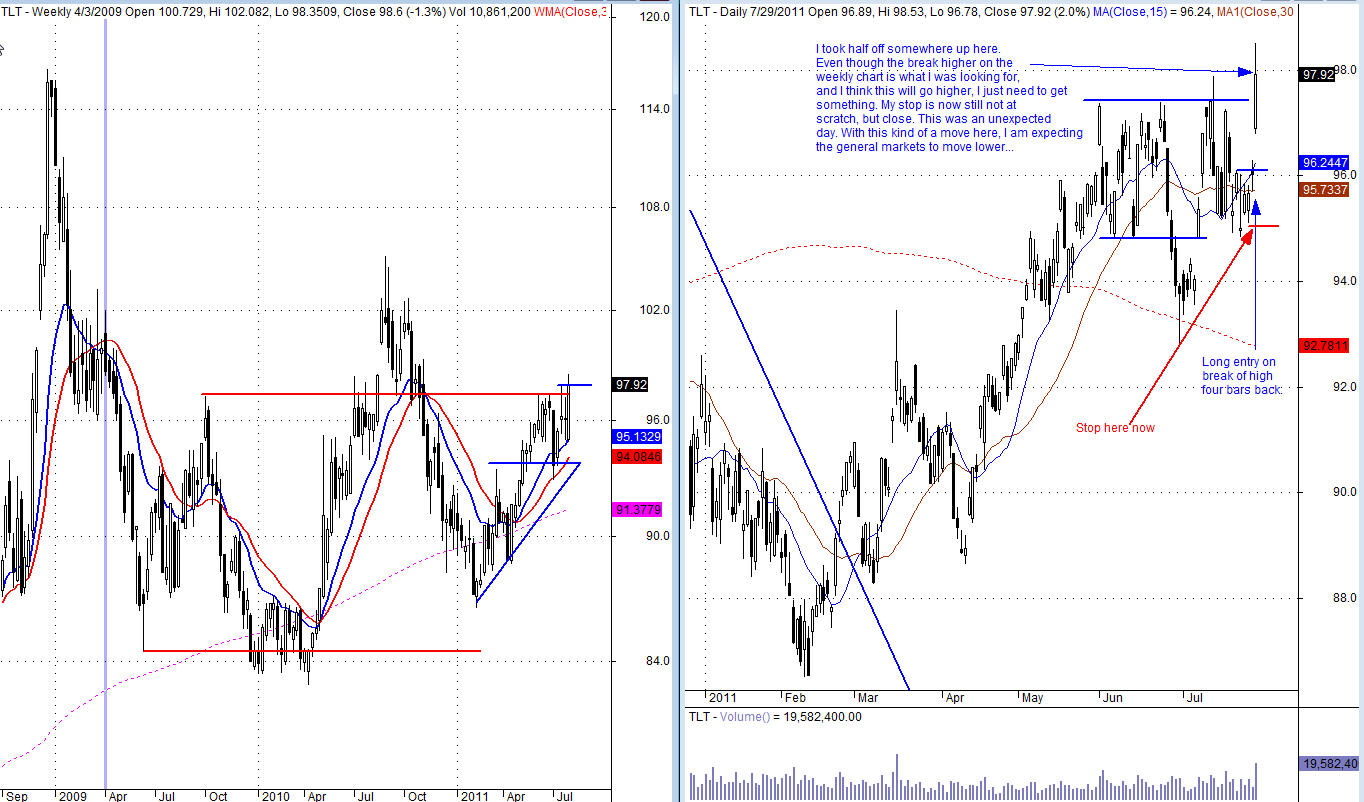This screenshot has width=1364, height=802.
Task: Click the red WMA(Close indicator label
Action: coord(568,12)
